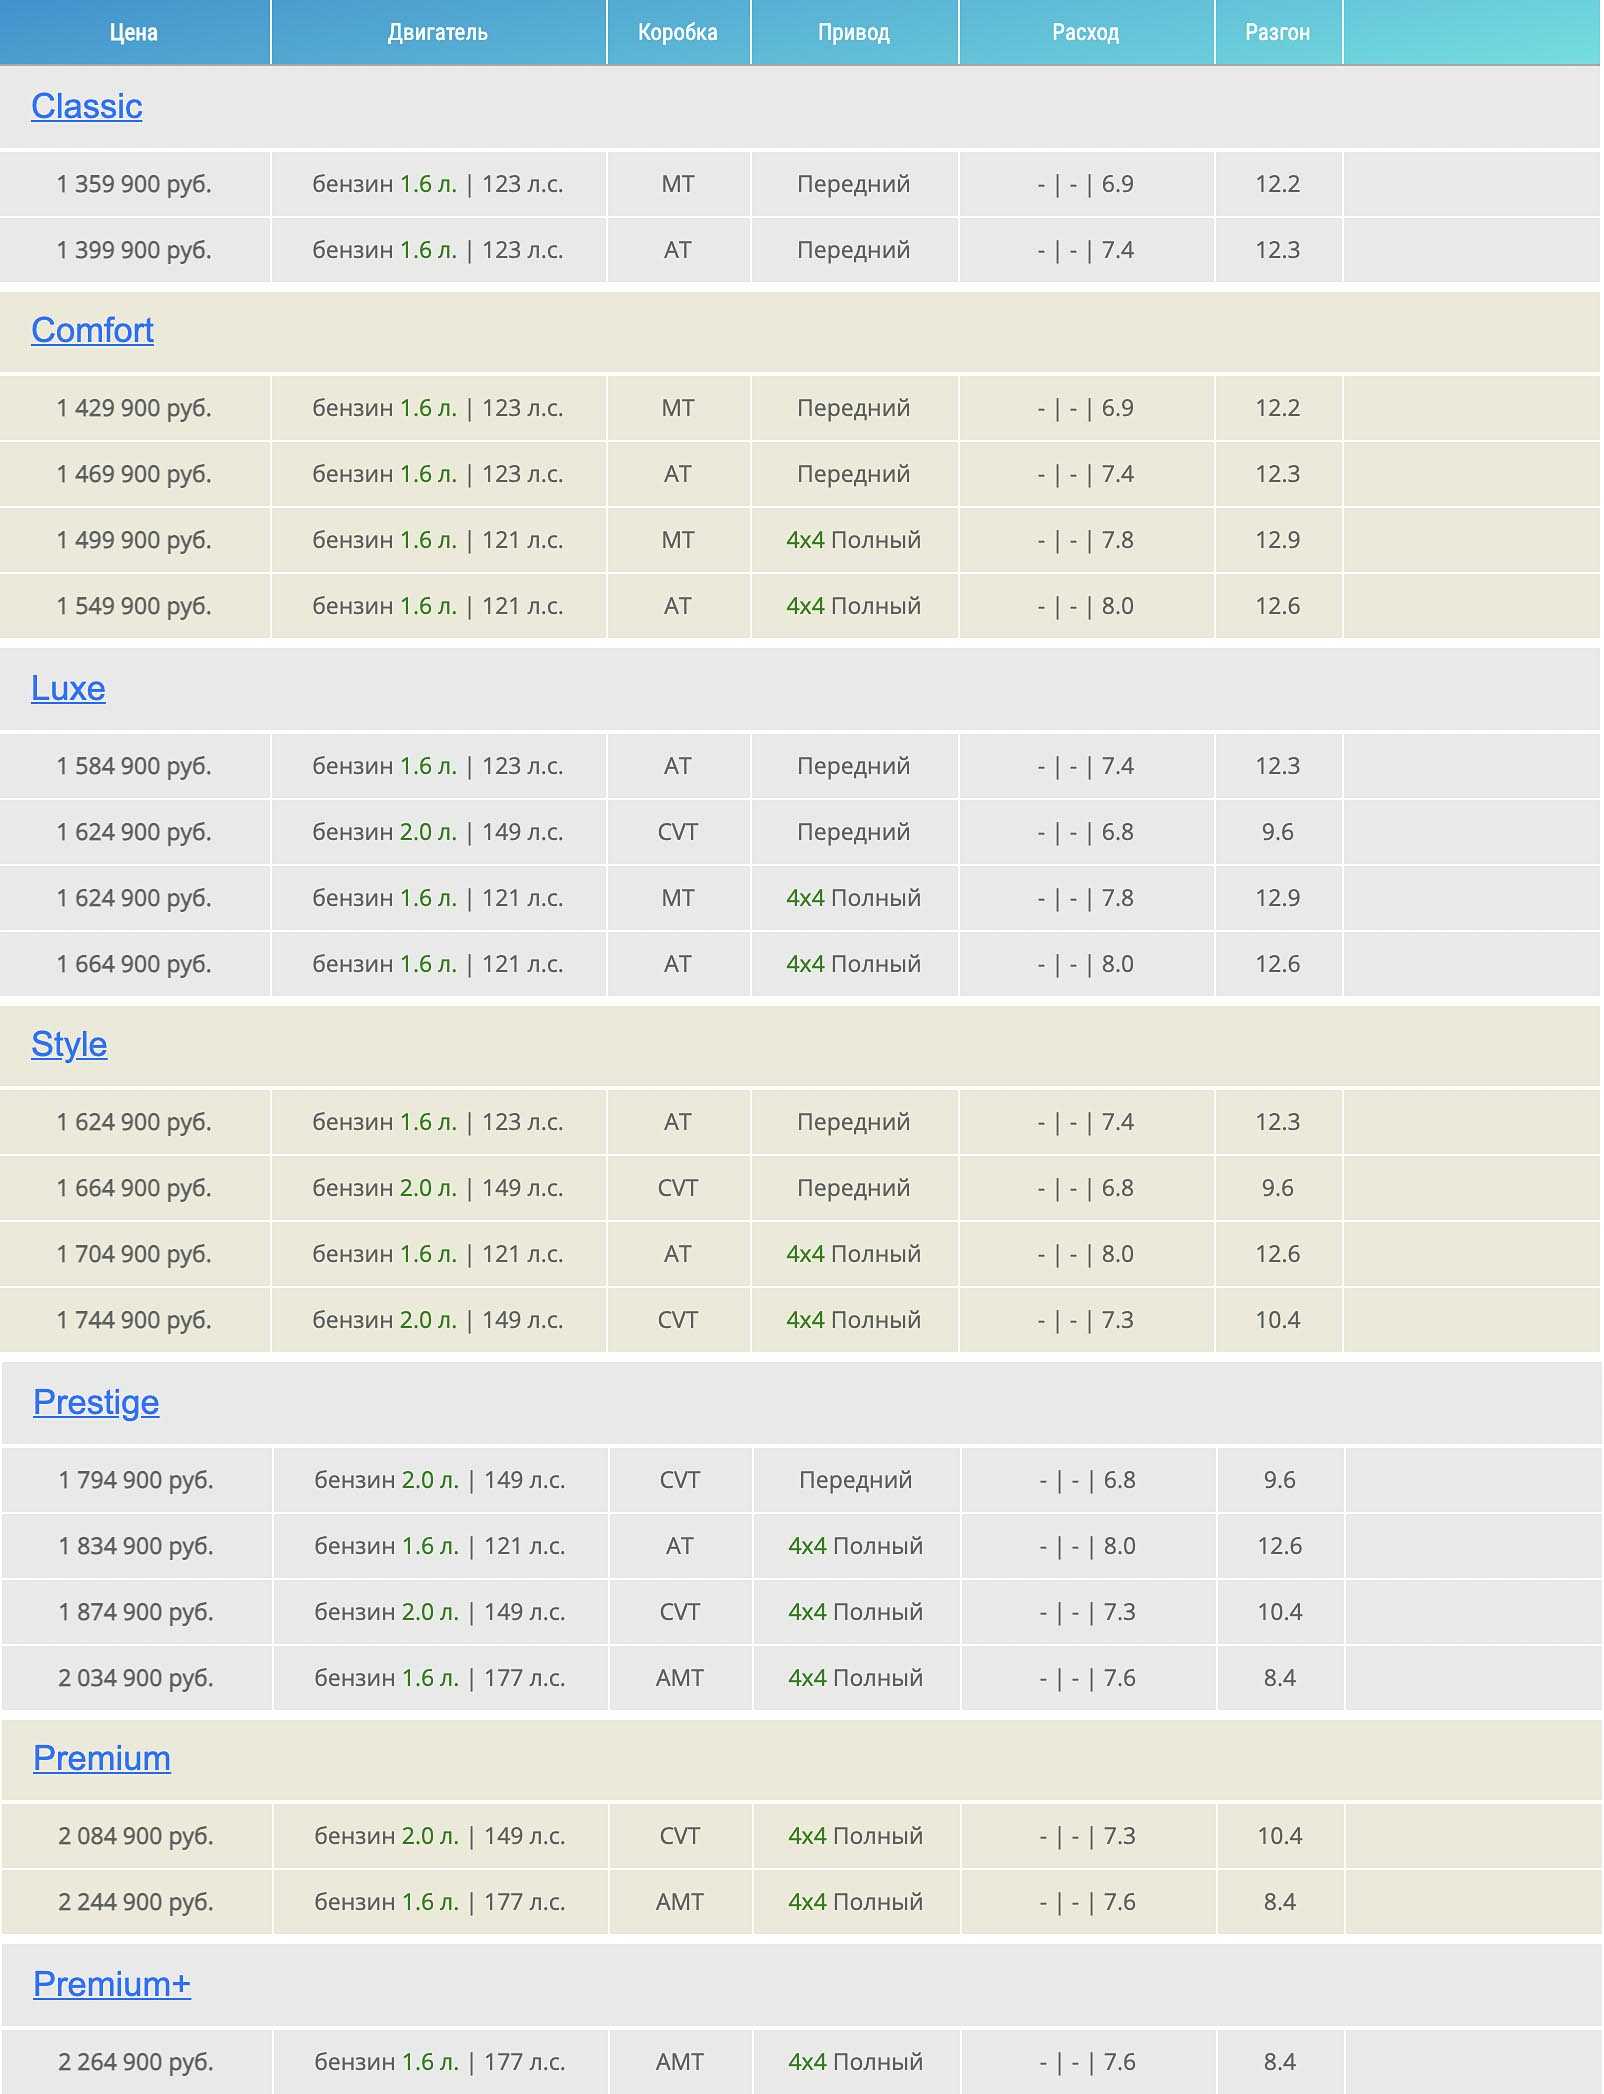The image size is (1604, 2094).
Task: Open the Premium trim link
Action: (x=102, y=1759)
